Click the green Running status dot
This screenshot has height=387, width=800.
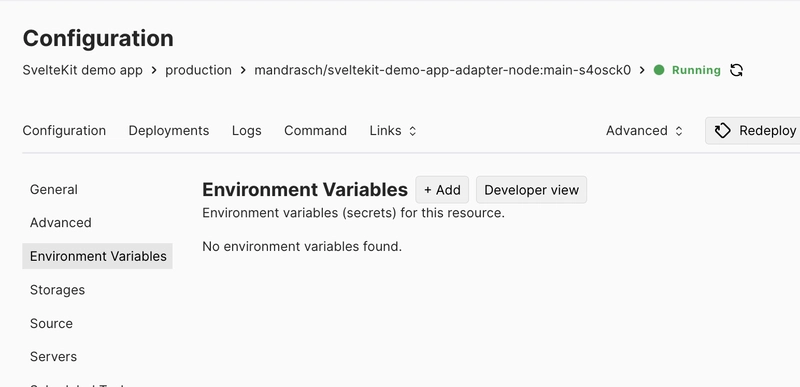[x=659, y=70]
